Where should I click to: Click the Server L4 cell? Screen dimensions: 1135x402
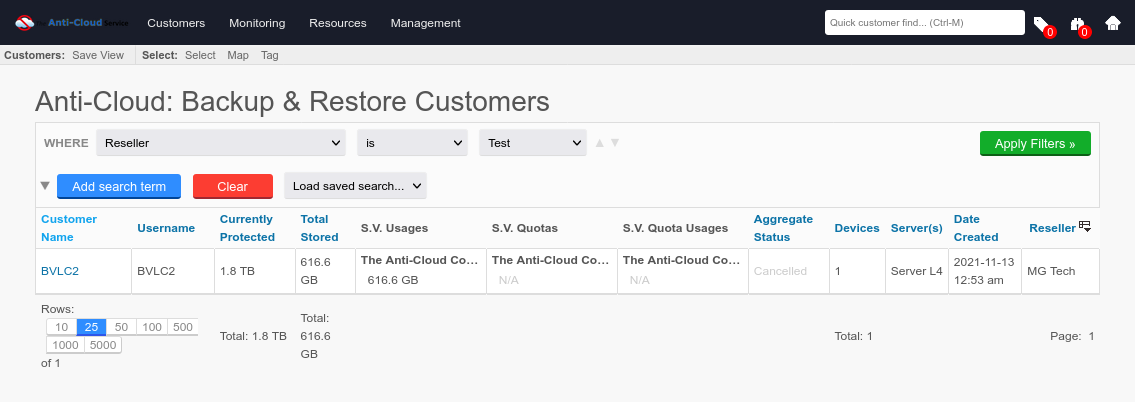tap(916, 271)
